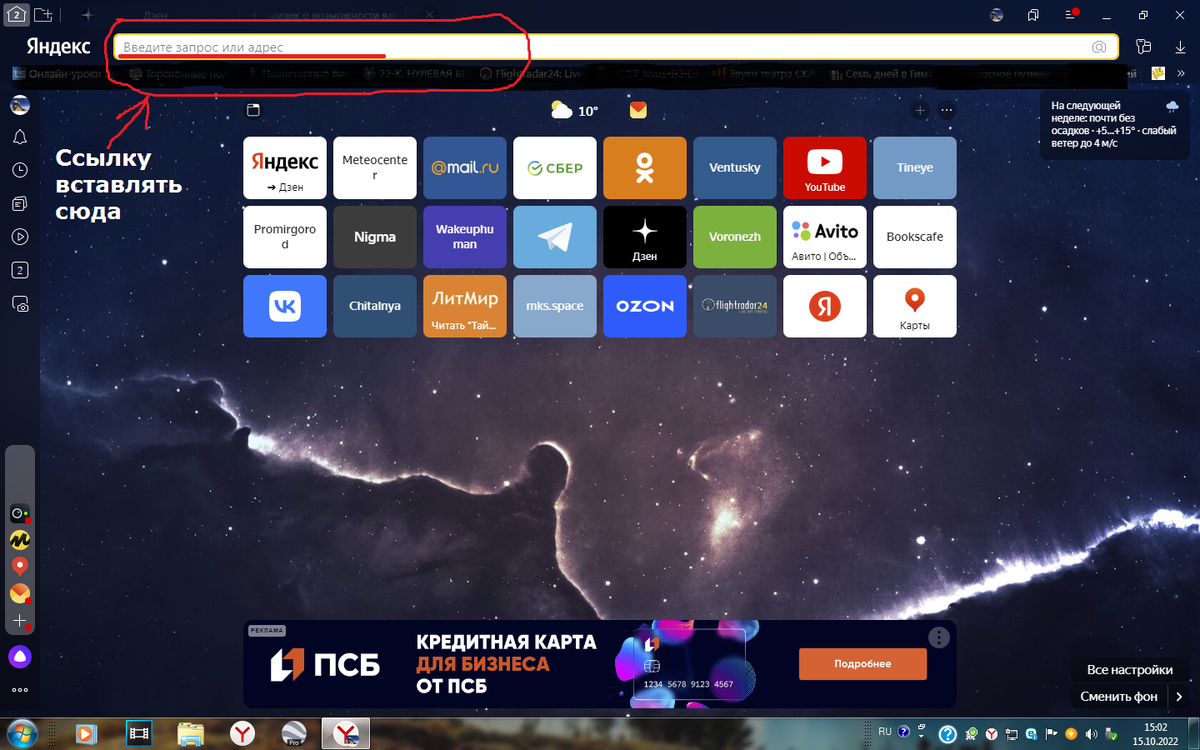Open the tab count indicator in top-left

point(17,15)
